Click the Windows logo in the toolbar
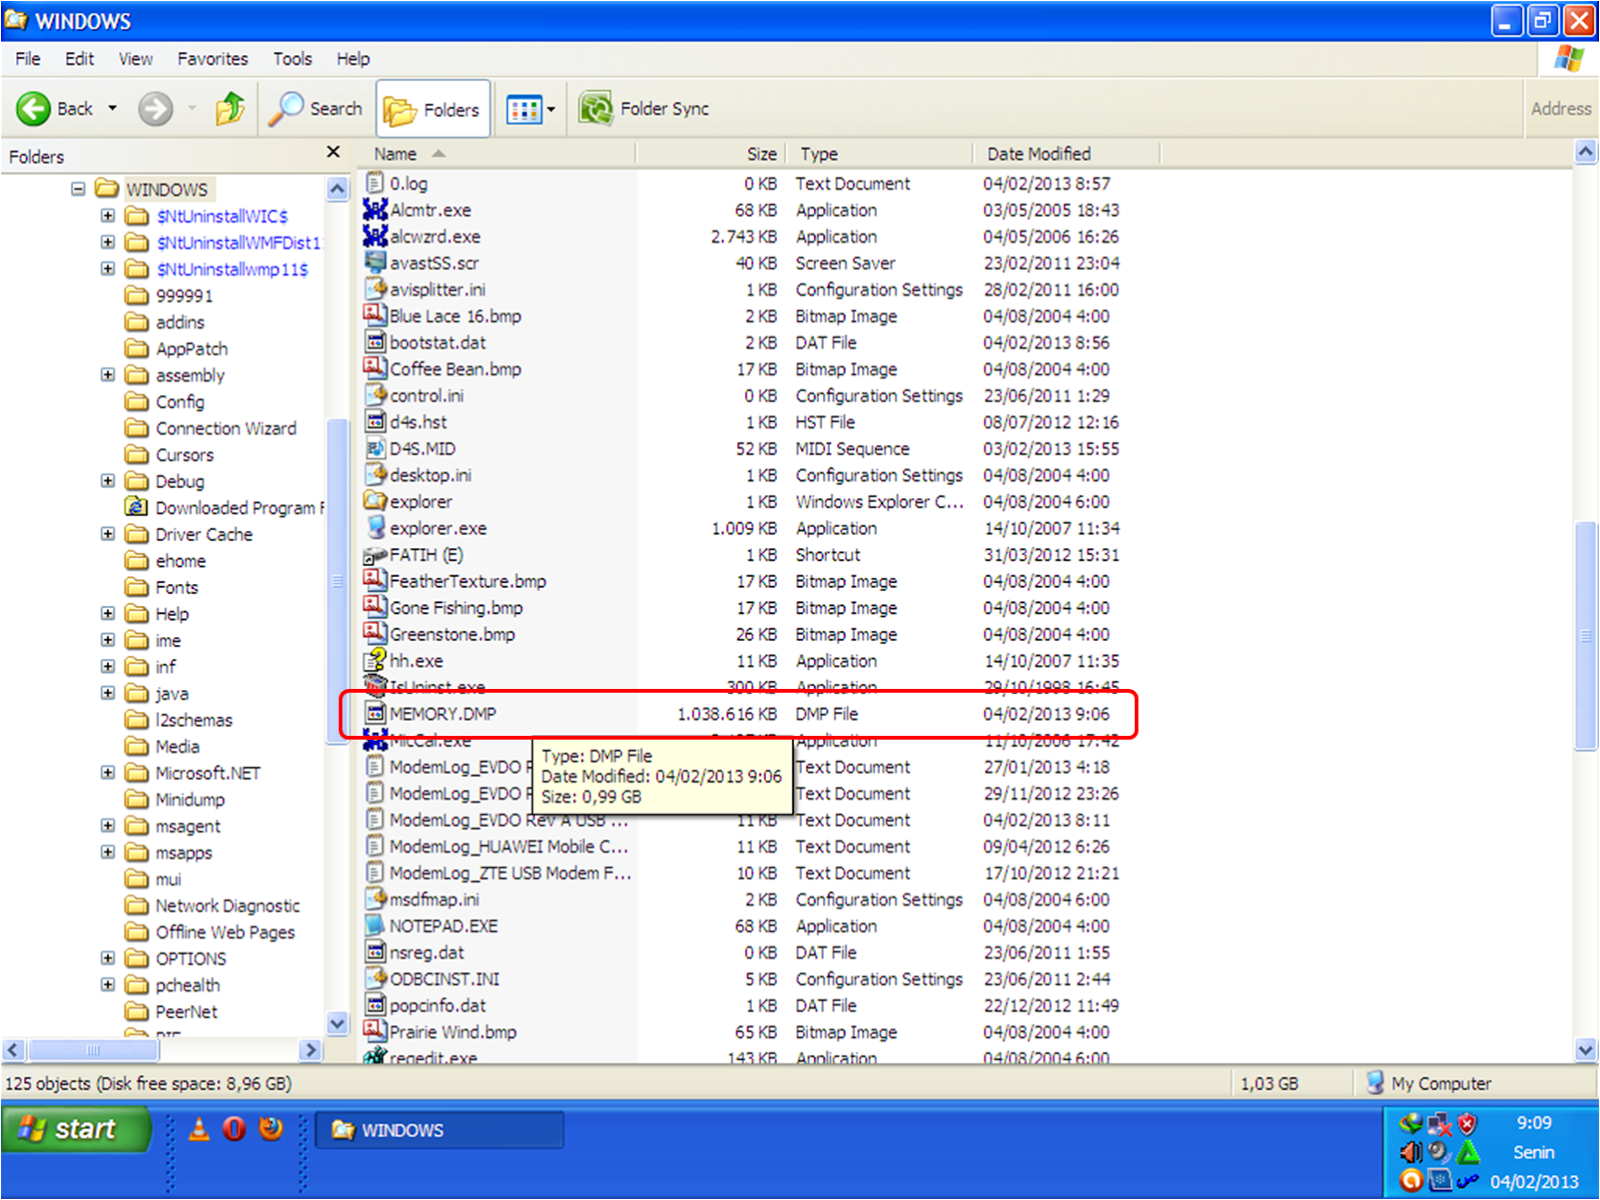The width and height of the screenshot is (1600, 1200). click(x=1570, y=58)
